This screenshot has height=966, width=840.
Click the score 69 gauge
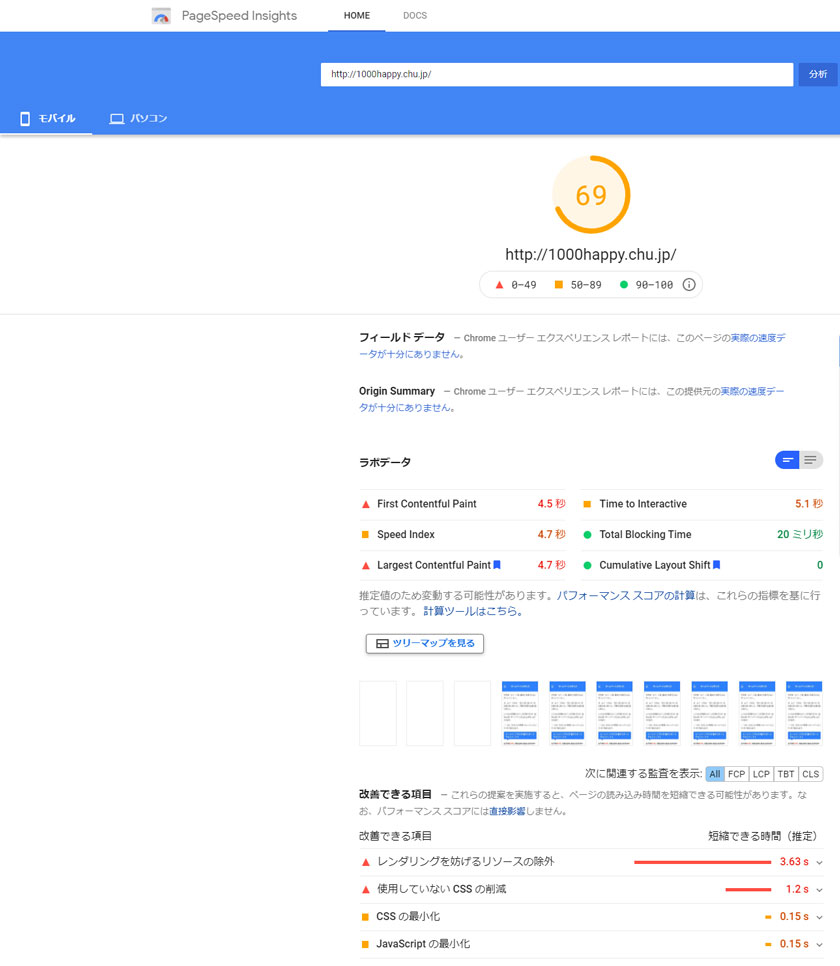click(x=591, y=195)
